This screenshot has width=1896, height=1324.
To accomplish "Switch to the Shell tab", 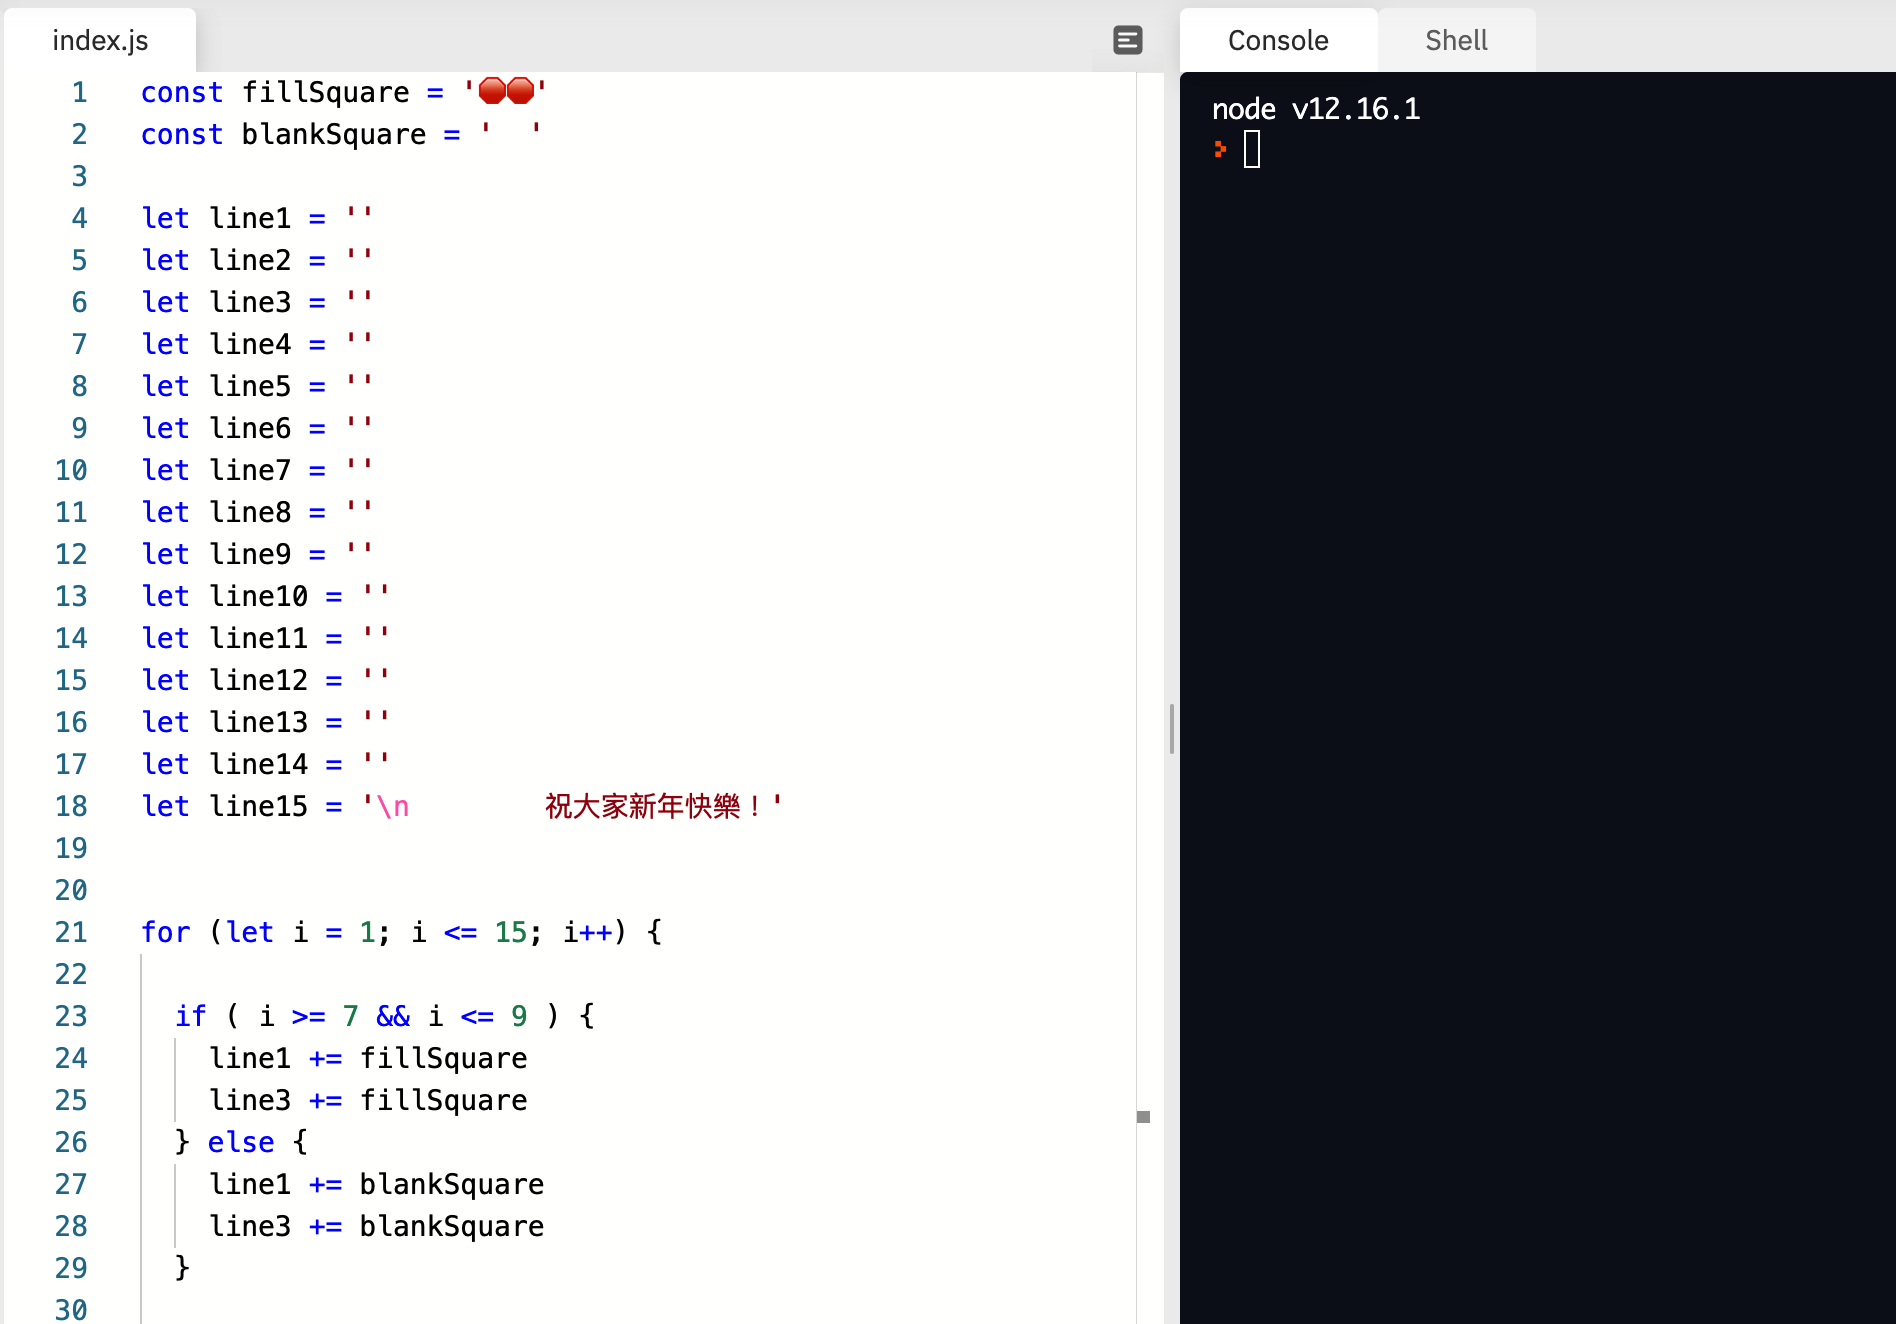I will point(1455,40).
